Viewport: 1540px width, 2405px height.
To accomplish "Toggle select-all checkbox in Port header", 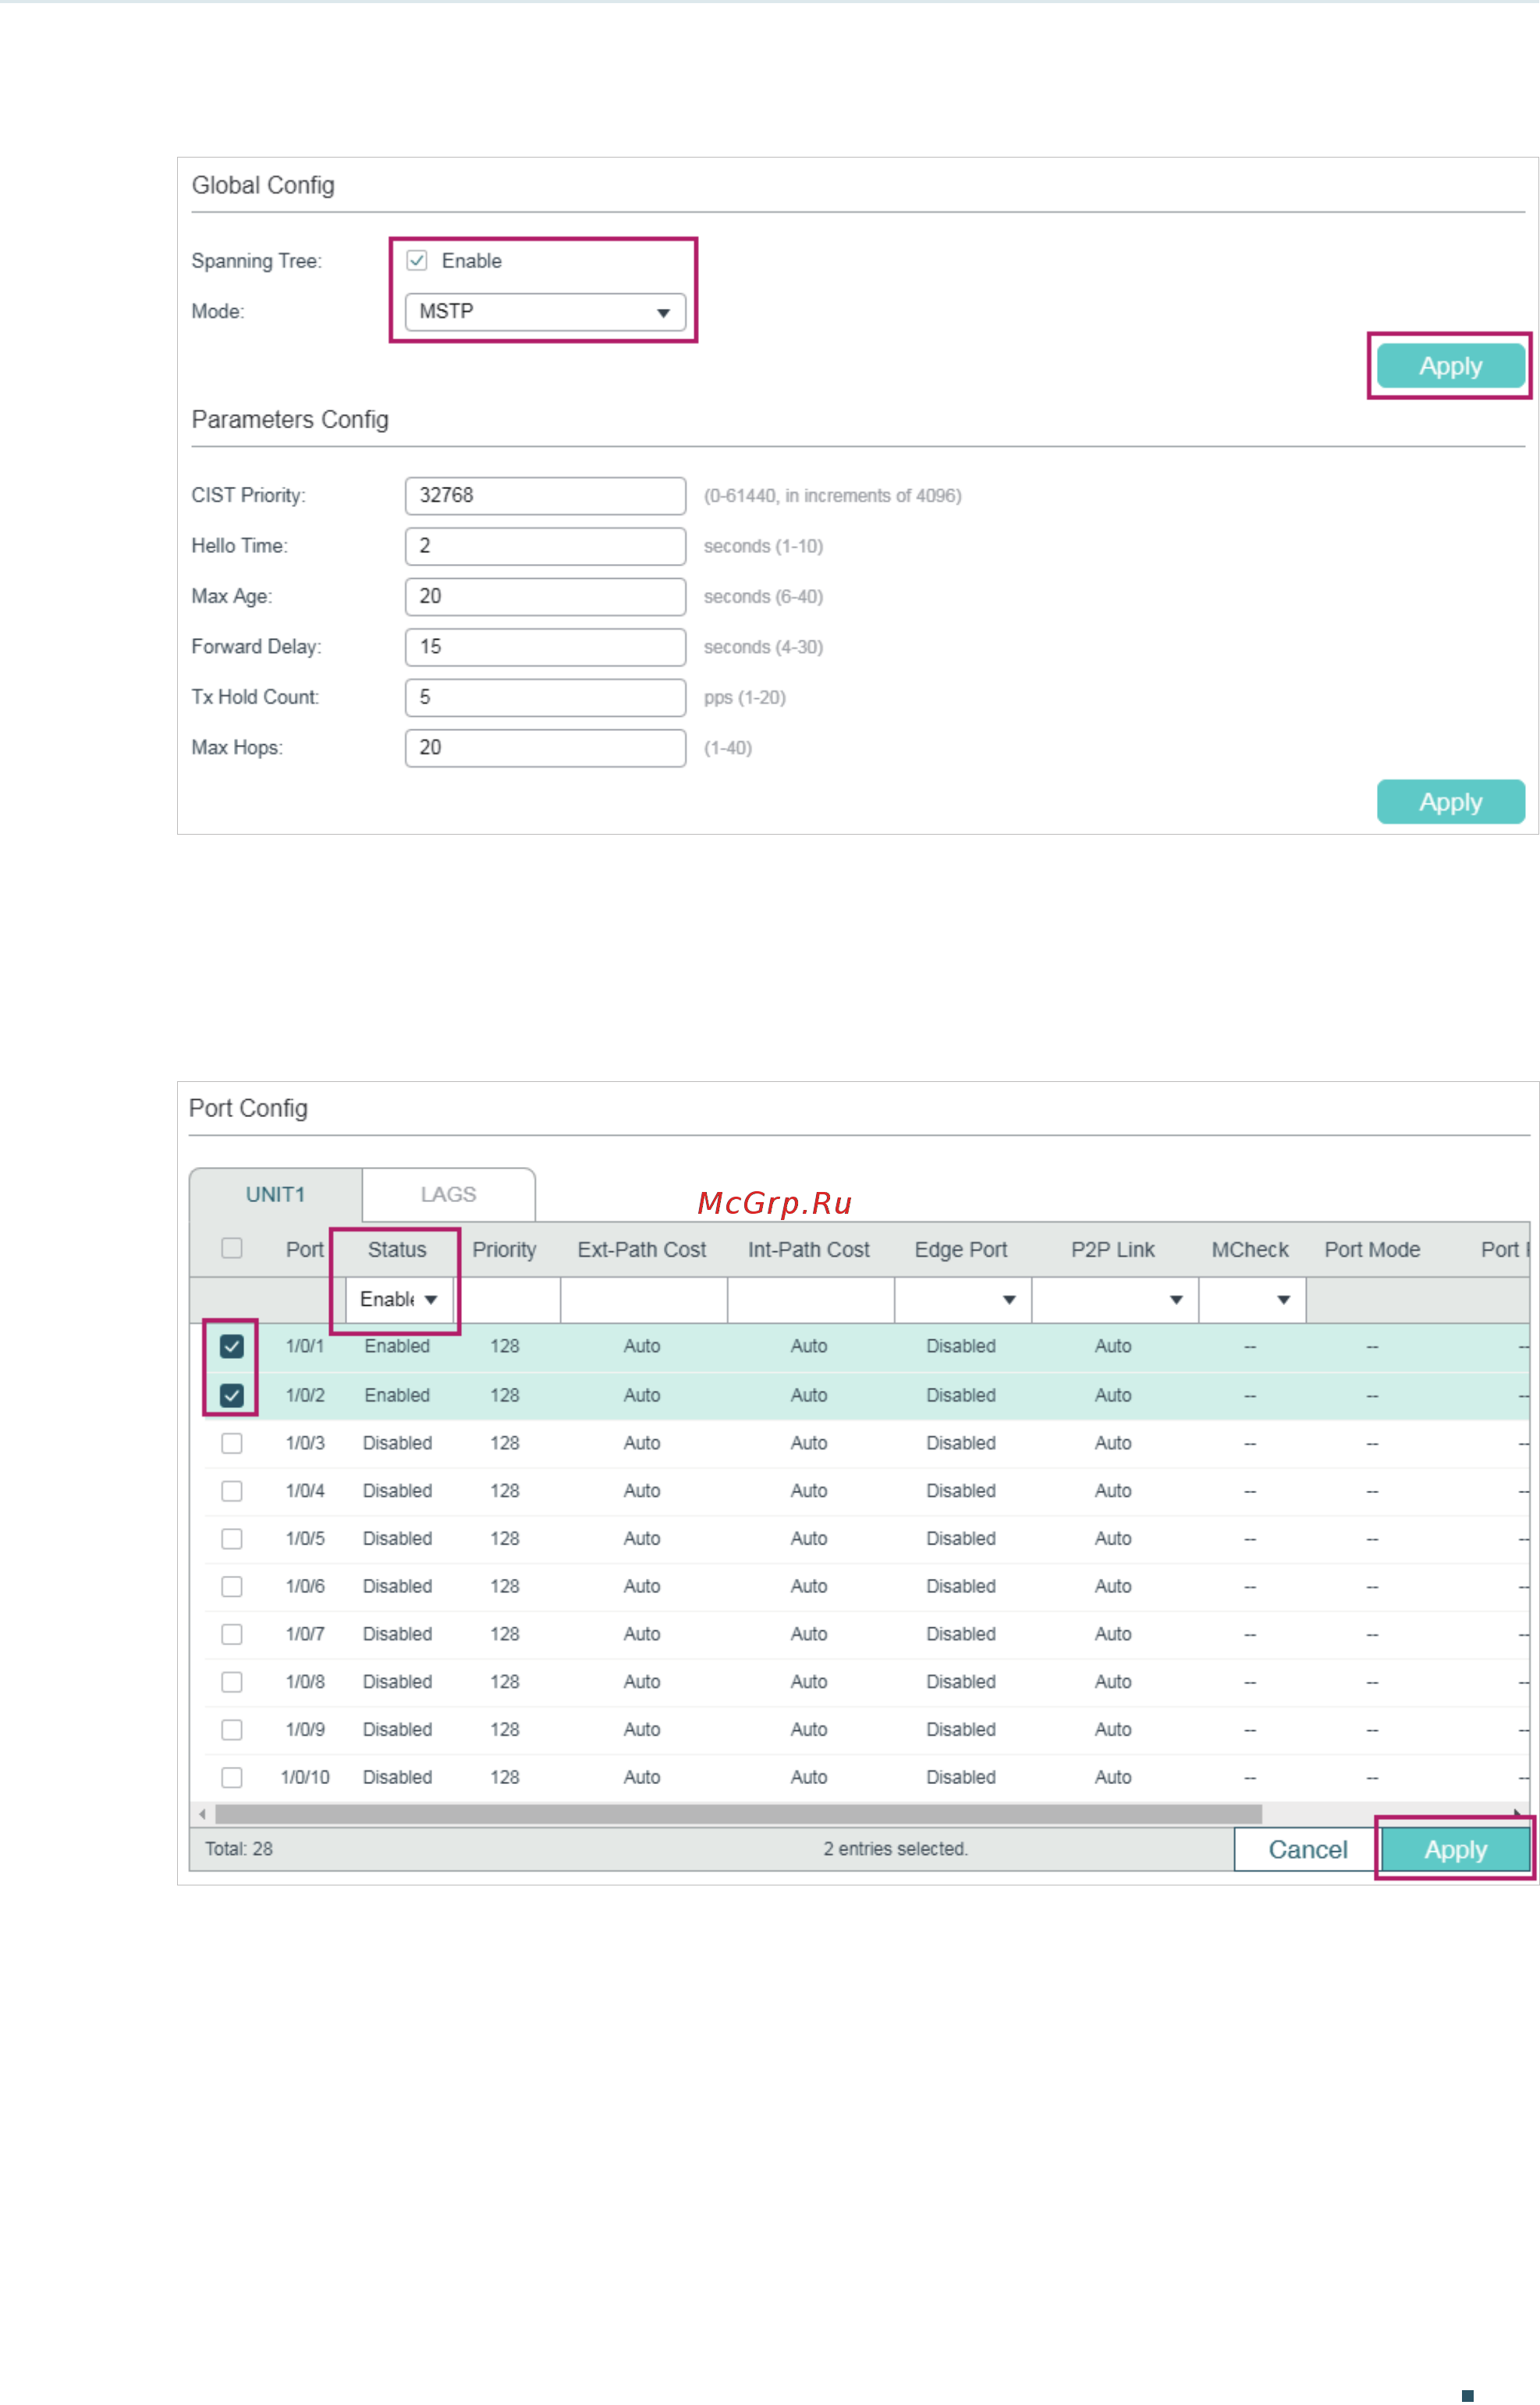I will [x=232, y=1249].
